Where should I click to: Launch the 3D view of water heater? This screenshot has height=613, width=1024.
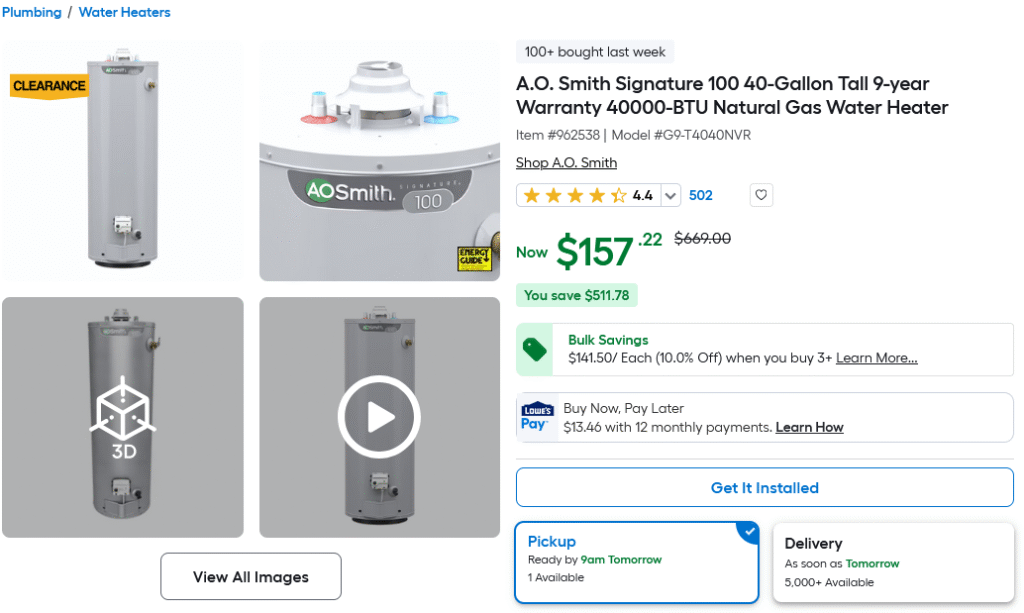(123, 417)
